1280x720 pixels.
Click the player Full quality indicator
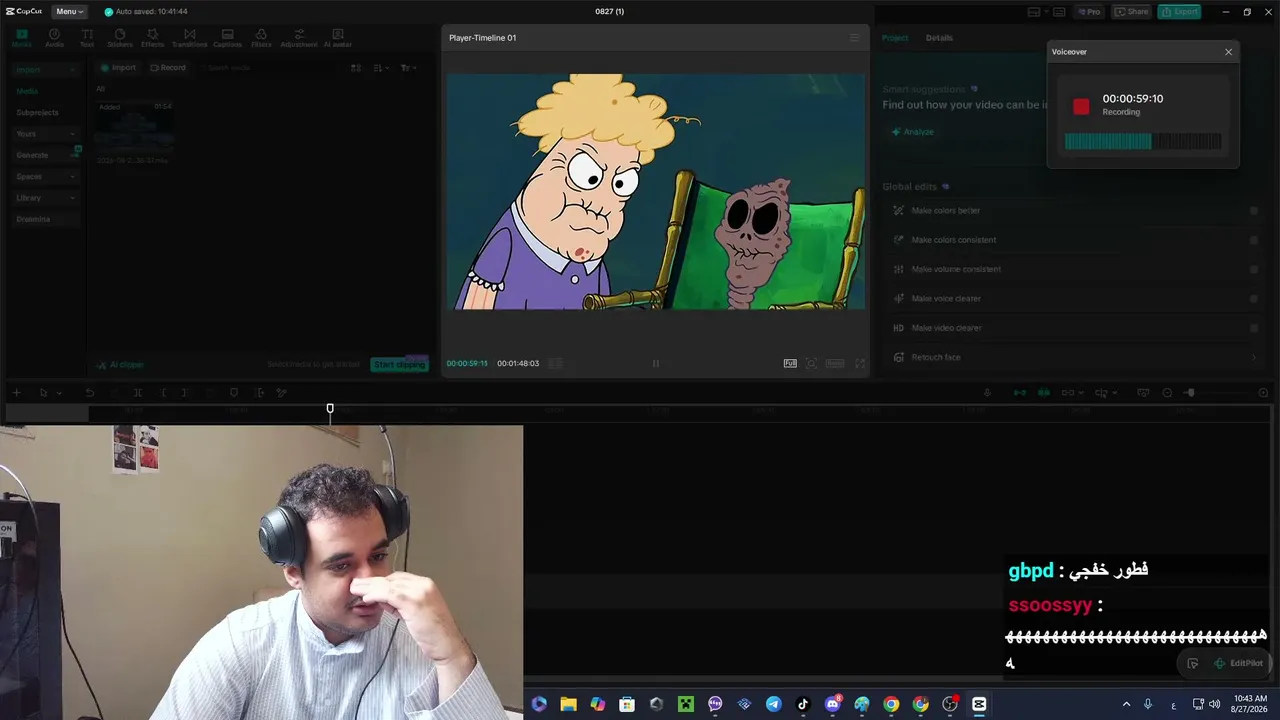[790, 364]
